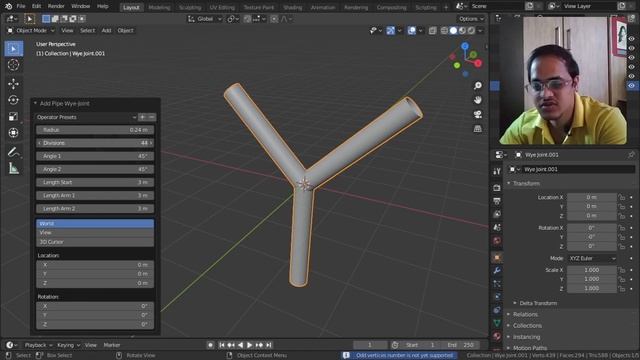Select the Move tool
The height and width of the screenshot is (360, 640).
coord(13,84)
